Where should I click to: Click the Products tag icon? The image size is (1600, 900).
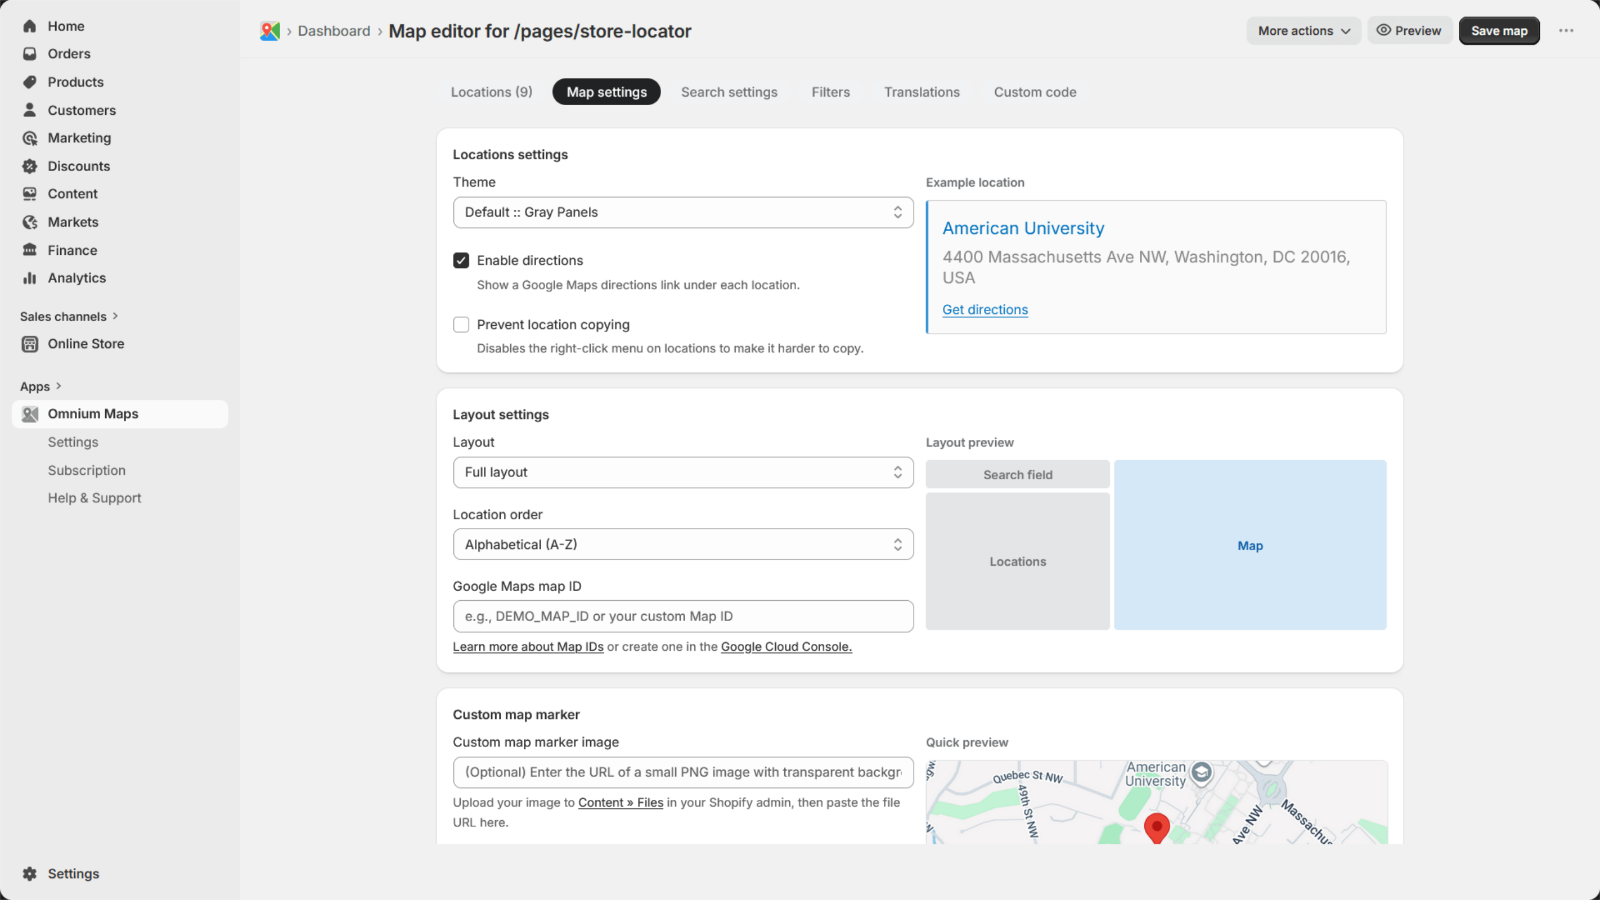click(x=30, y=82)
